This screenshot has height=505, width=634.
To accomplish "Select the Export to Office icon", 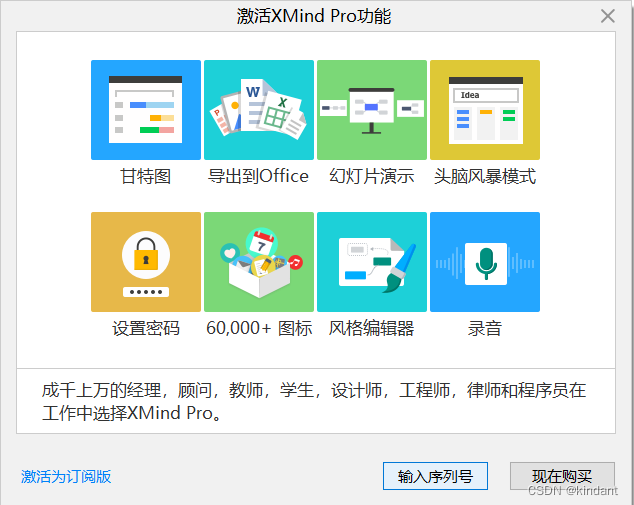I will (x=259, y=110).
